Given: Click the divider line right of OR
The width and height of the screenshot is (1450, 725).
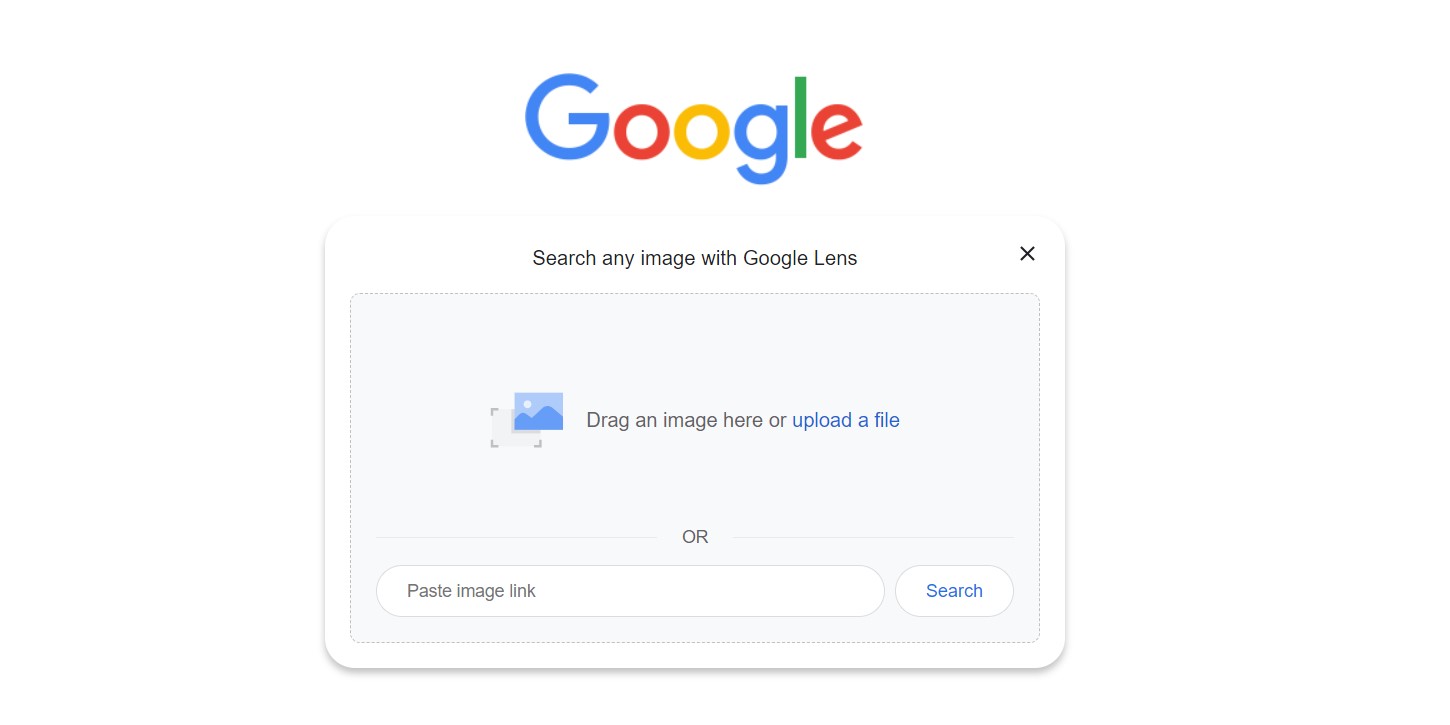Looking at the screenshot, I should [x=872, y=537].
